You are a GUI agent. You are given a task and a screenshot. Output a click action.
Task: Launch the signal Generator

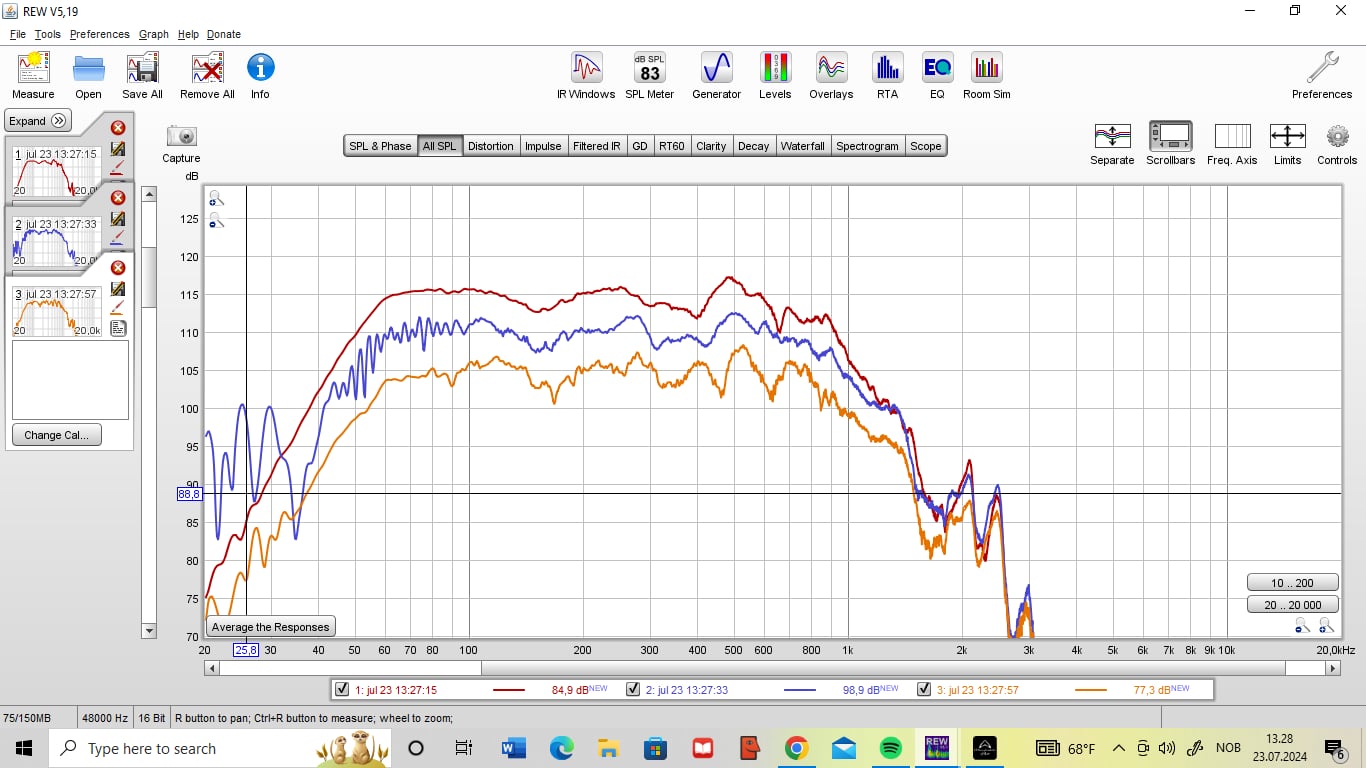click(x=717, y=69)
